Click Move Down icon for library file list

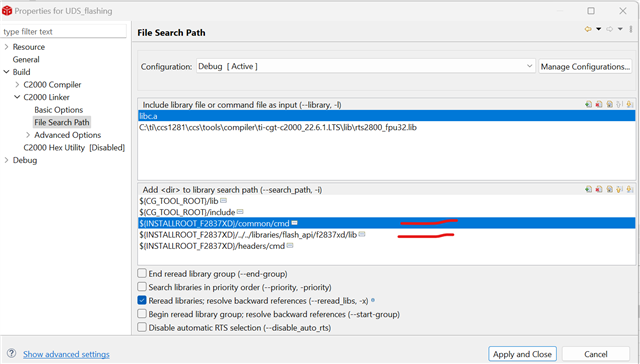pyautogui.click(x=629, y=104)
